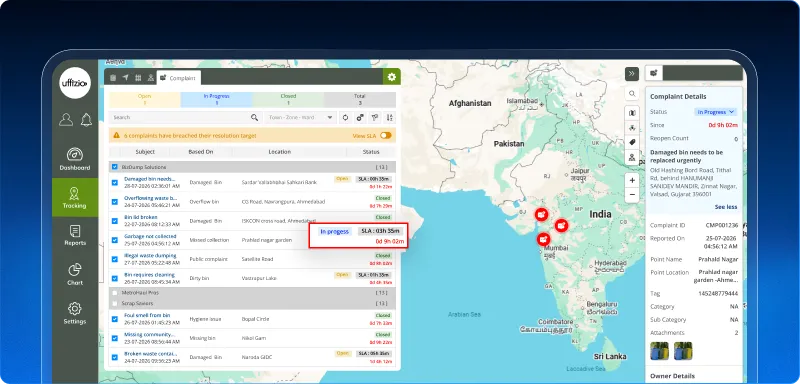Viewport: 800px width, 384px height.
Task: Click the person icon tab in panel header
Action: 151,78
